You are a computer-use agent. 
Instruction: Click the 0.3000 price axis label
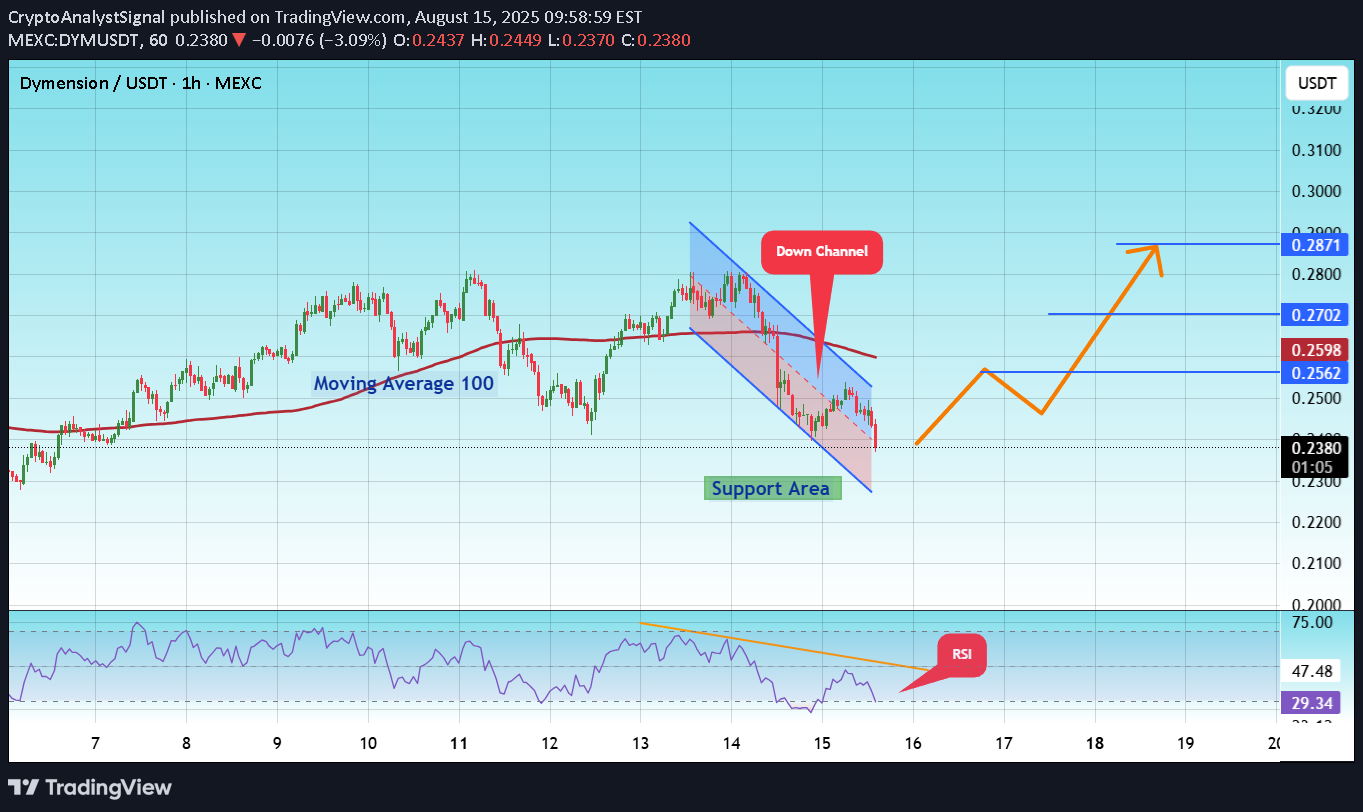(x=1316, y=192)
